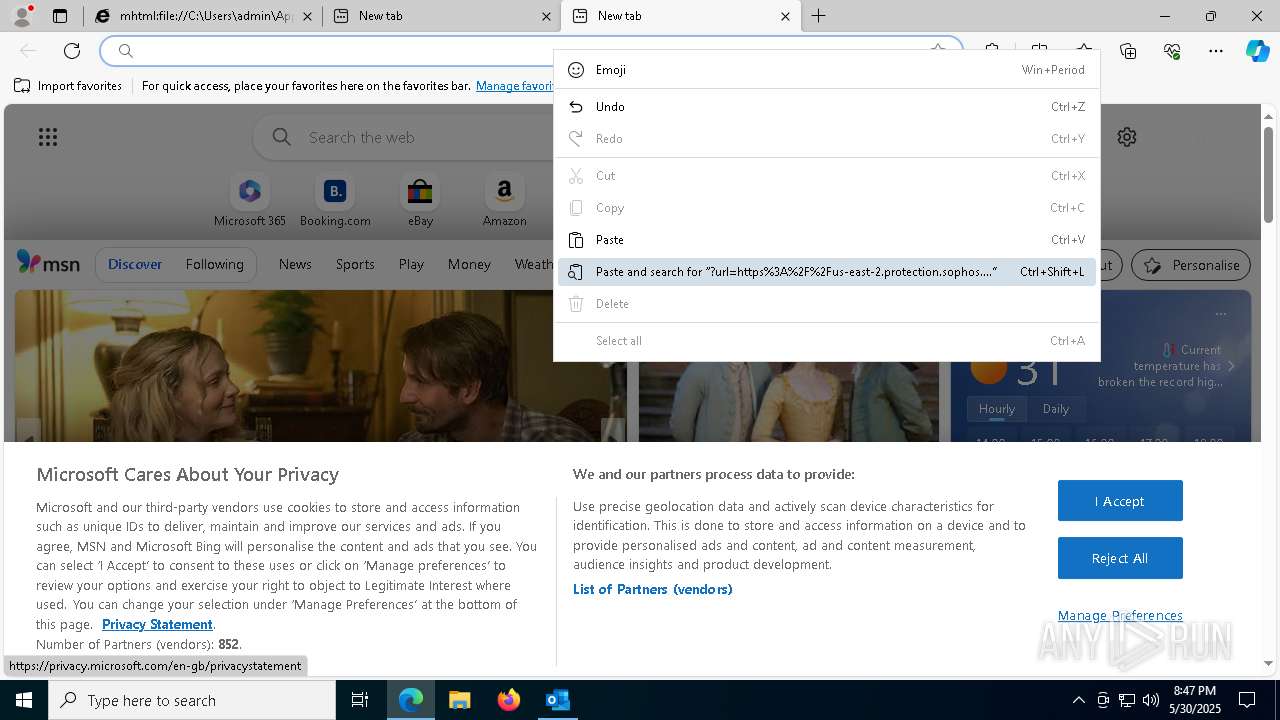The image size is (1280, 720).
Task: Open the MSN apps grid icon
Action: tap(48, 137)
